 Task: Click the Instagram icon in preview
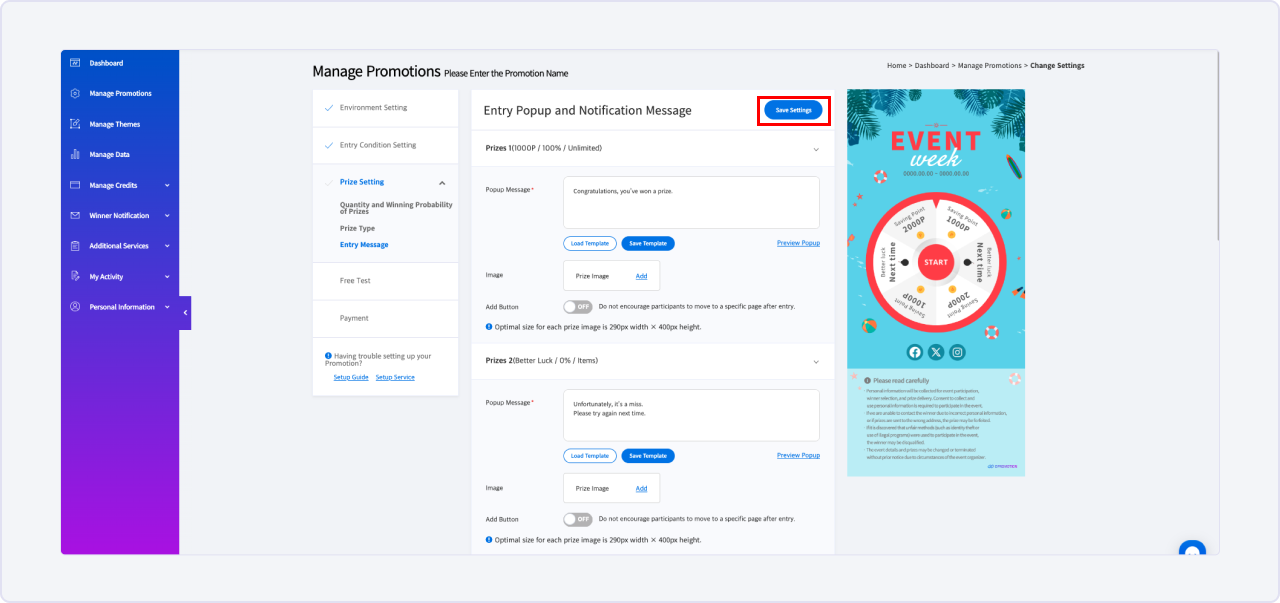(957, 352)
